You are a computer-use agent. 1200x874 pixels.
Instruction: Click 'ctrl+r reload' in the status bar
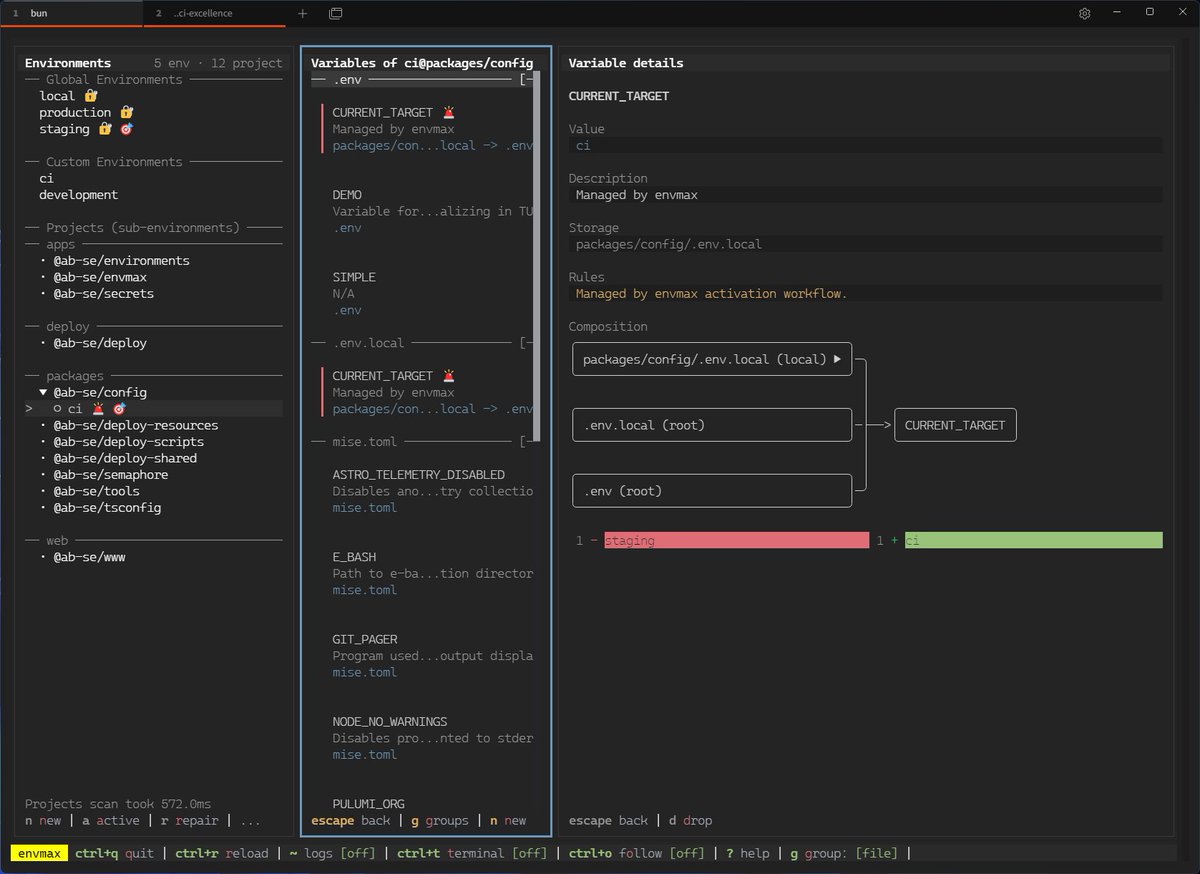pyautogui.click(x=221, y=853)
